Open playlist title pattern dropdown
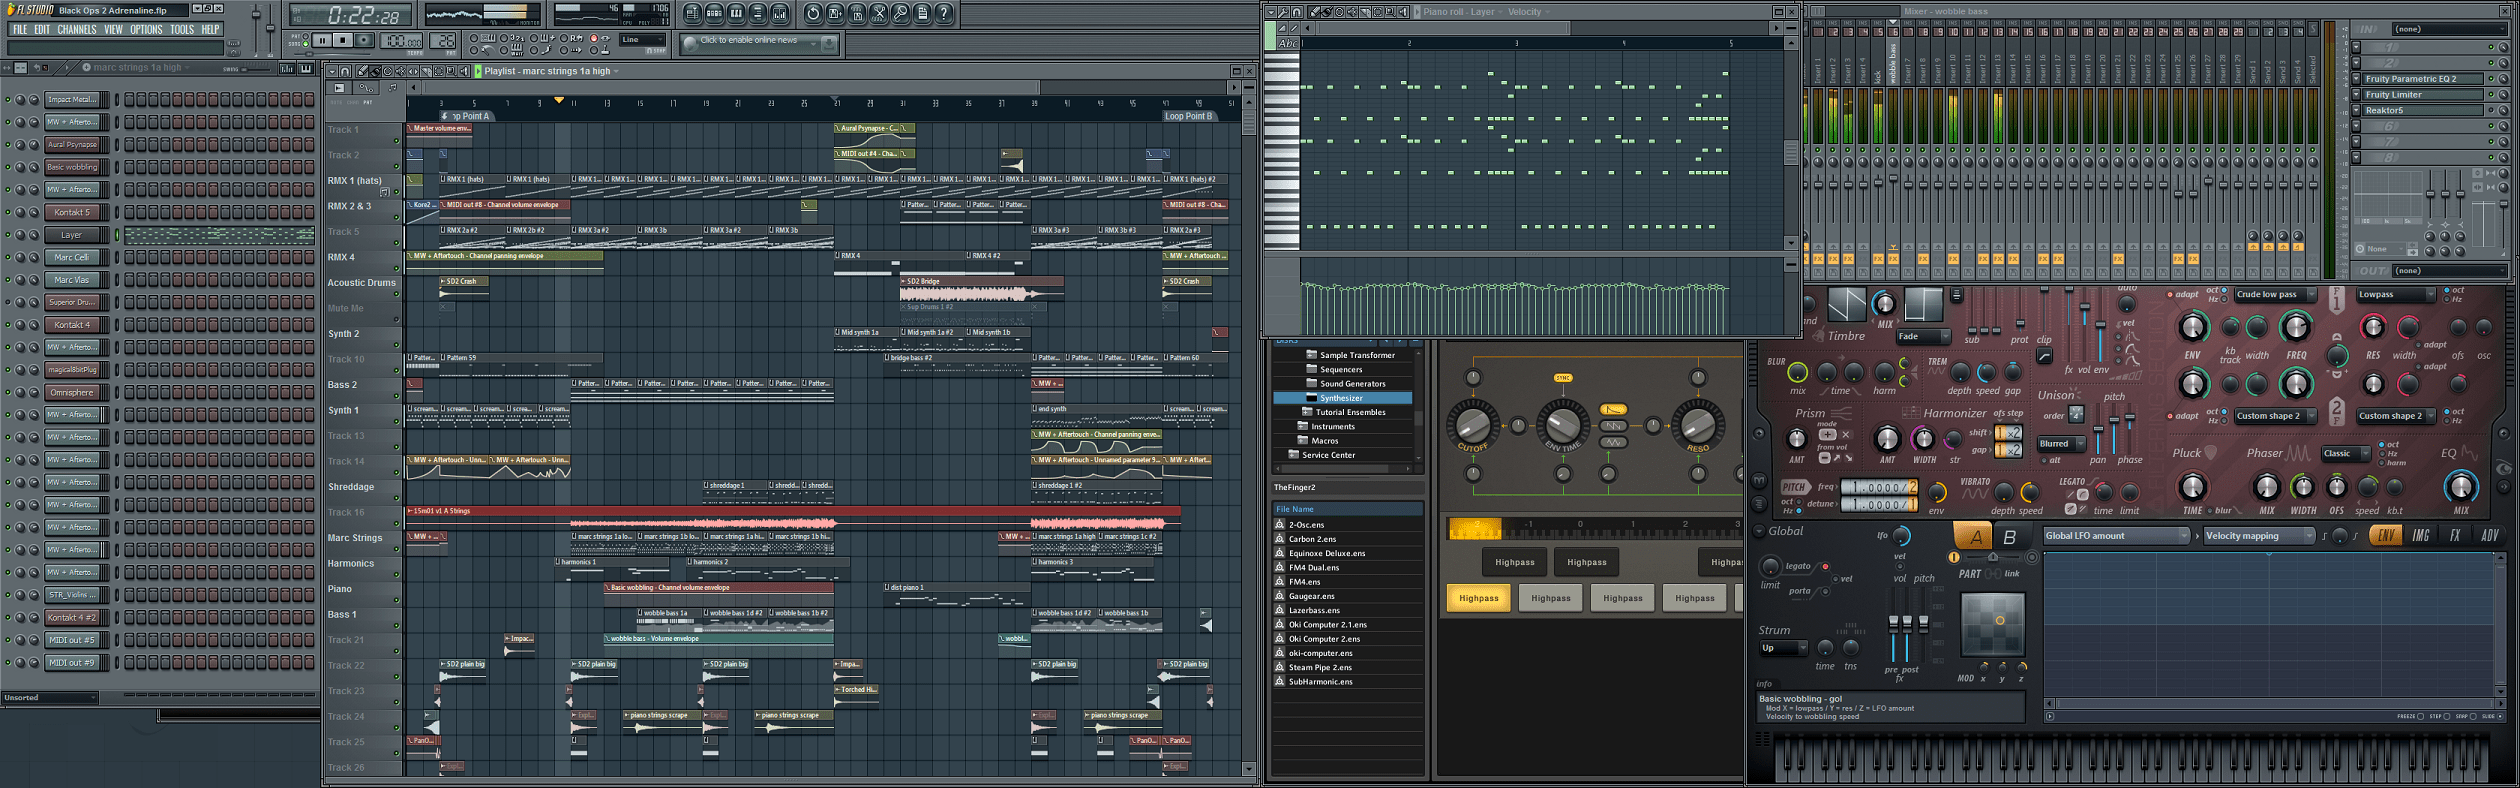Image resolution: width=2520 pixels, height=788 pixels. coord(616,71)
